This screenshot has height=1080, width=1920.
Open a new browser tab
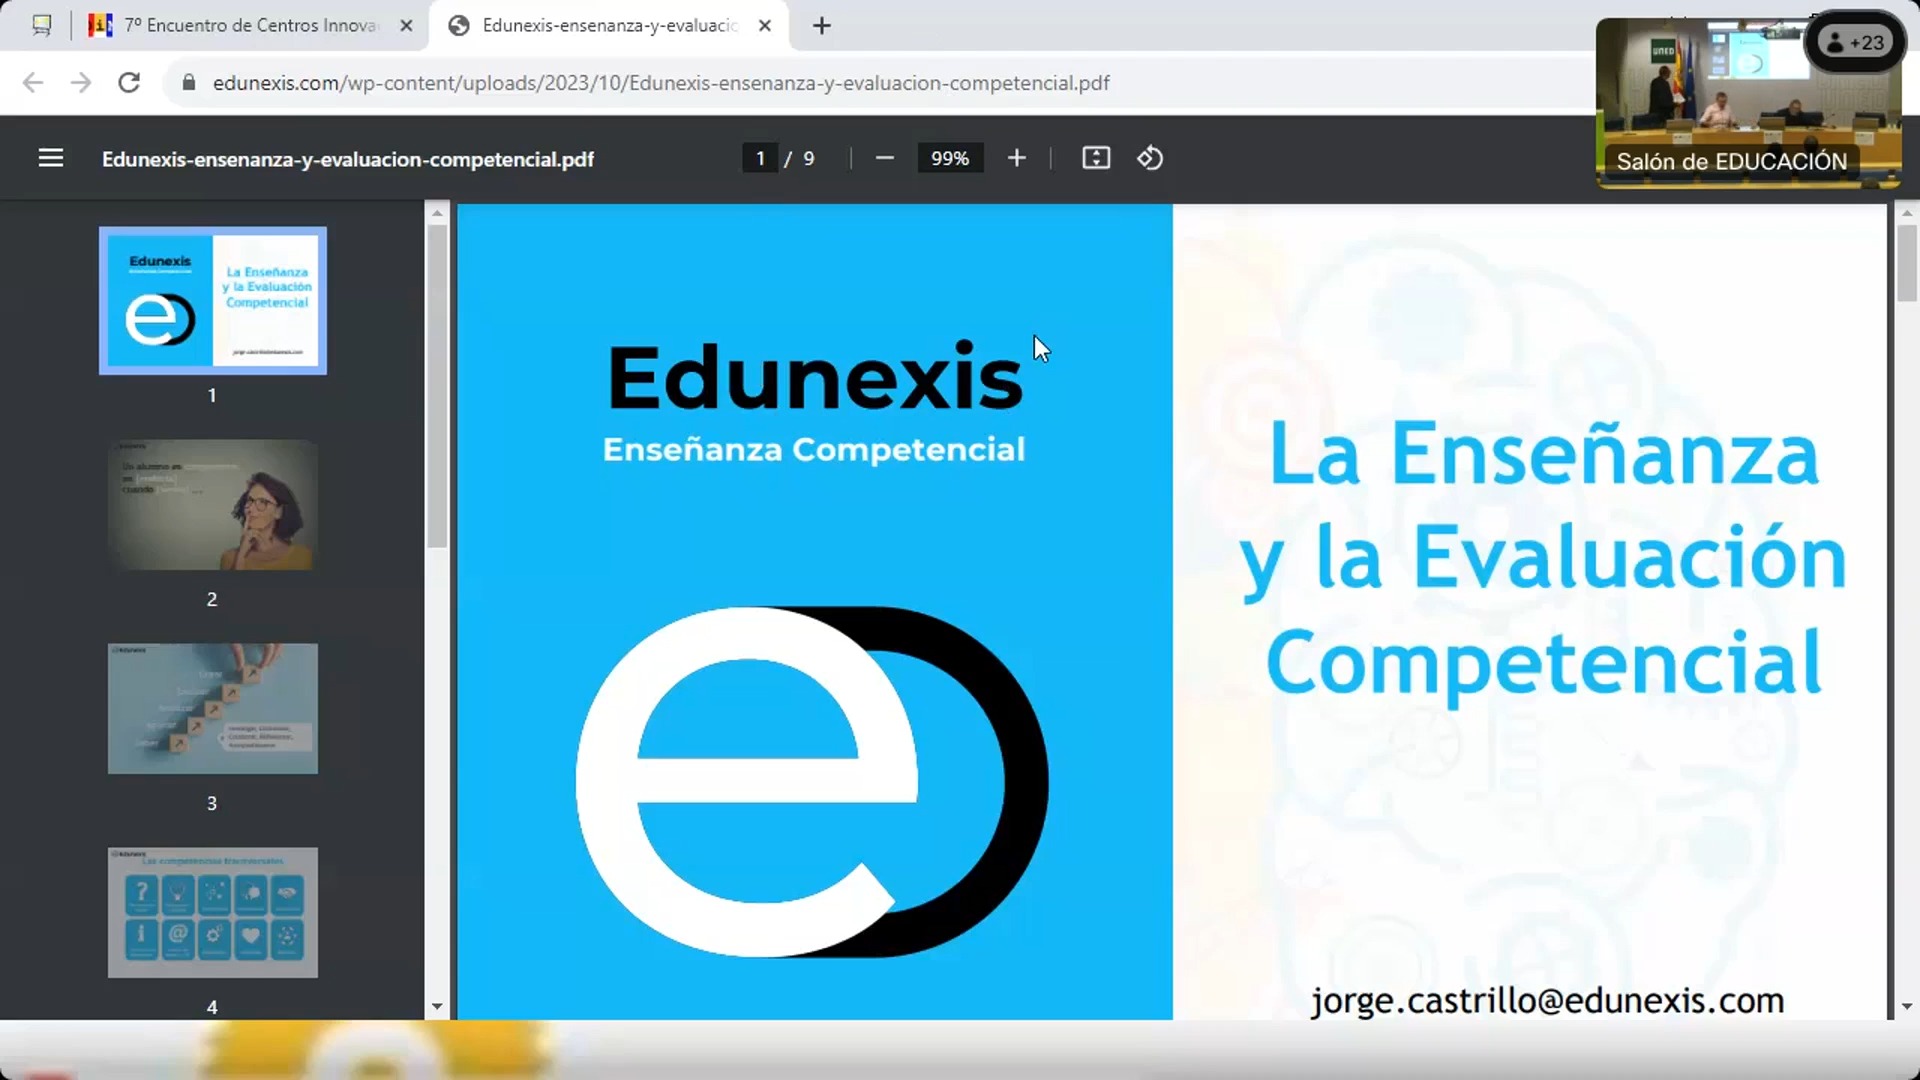click(x=822, y=26)
